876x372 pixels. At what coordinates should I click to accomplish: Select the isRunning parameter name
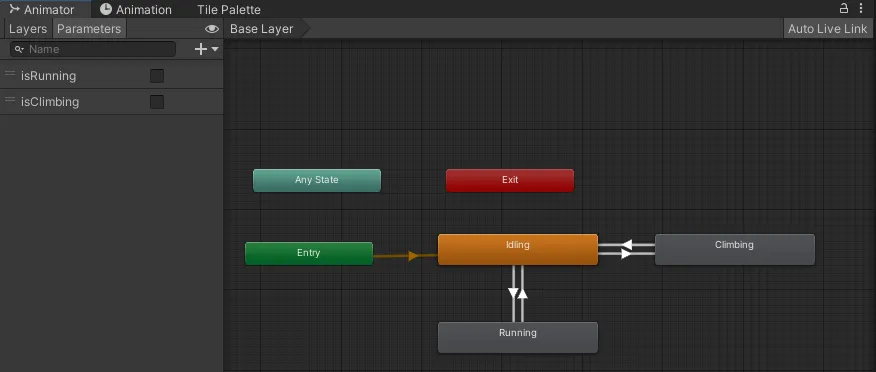(x=49, y=76)
